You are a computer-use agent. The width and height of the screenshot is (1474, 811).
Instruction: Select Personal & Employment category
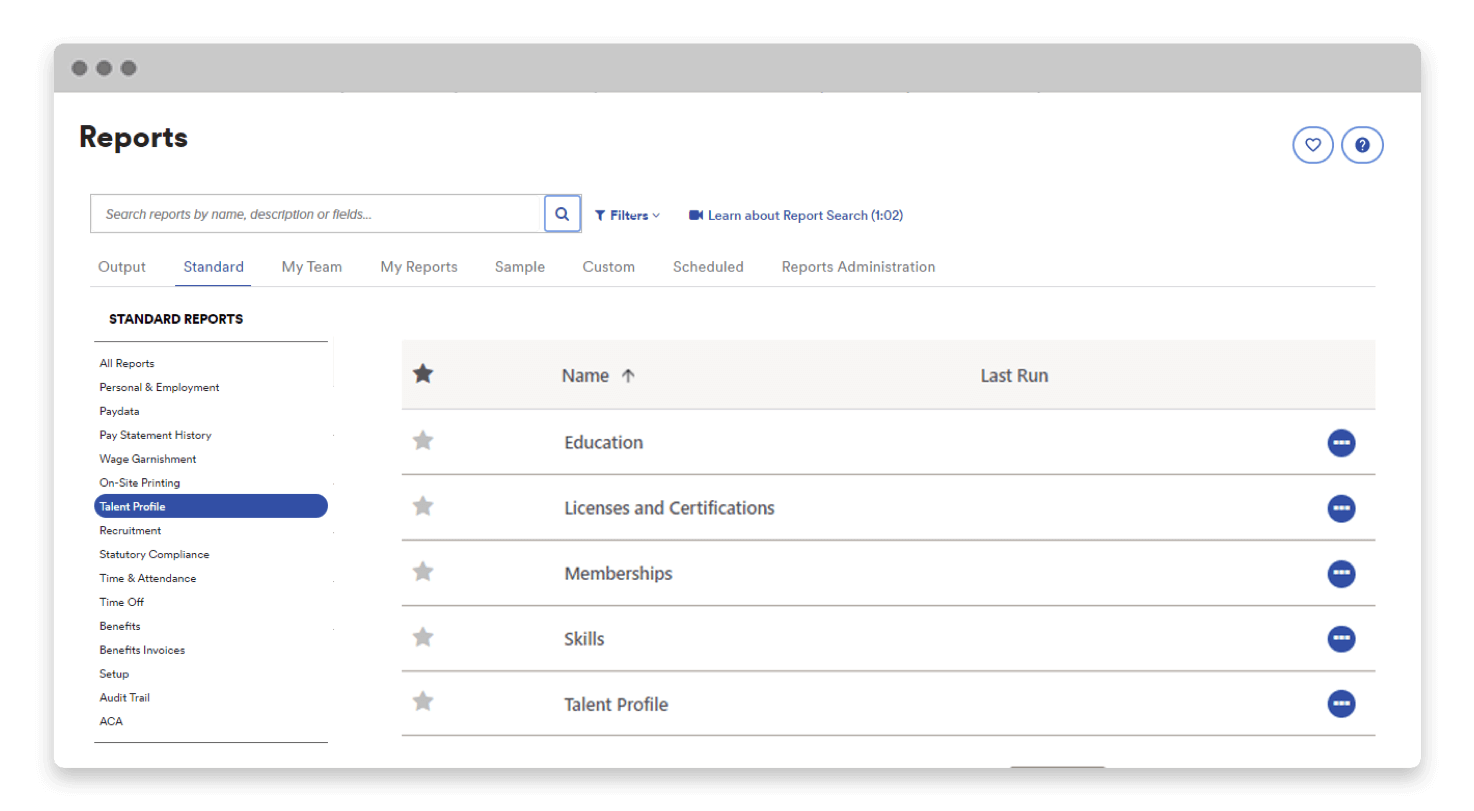(x=159, y=387)
